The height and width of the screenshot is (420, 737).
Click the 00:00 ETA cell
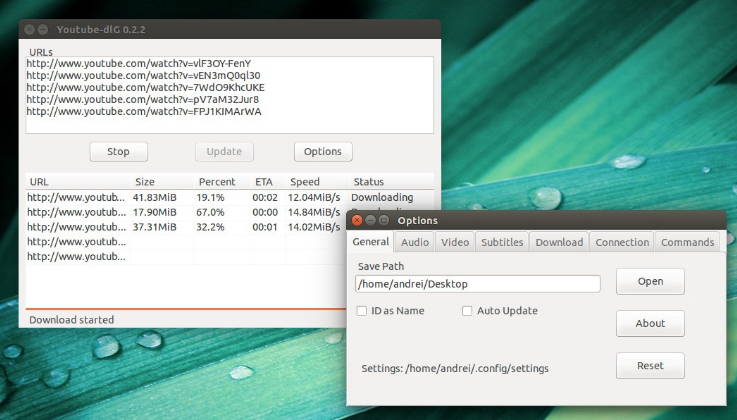point(265,212)
